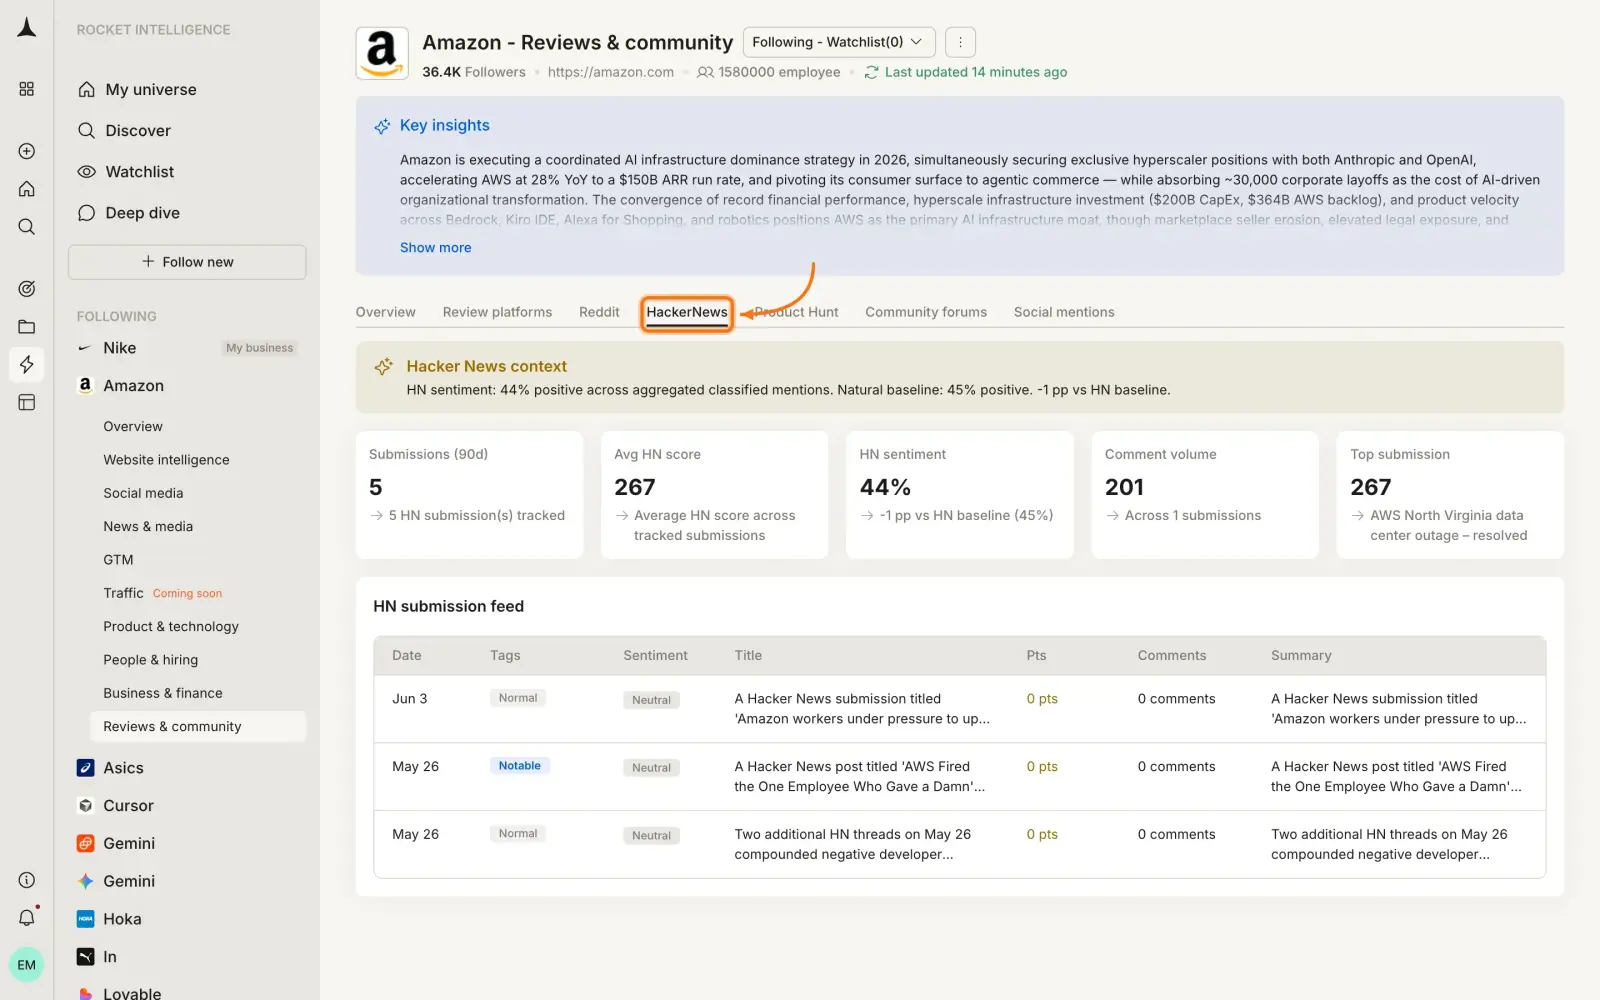Screen dimensions: 1600x1000
Task: Go to My universe
Action: click(x=137, y=89)
